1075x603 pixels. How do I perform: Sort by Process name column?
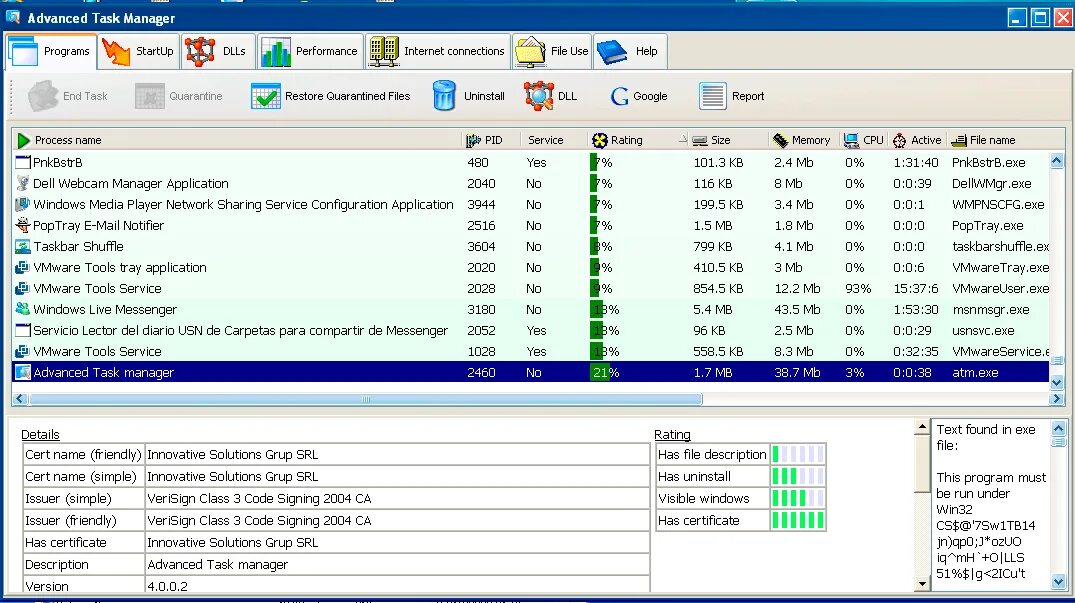click(237, 140)
